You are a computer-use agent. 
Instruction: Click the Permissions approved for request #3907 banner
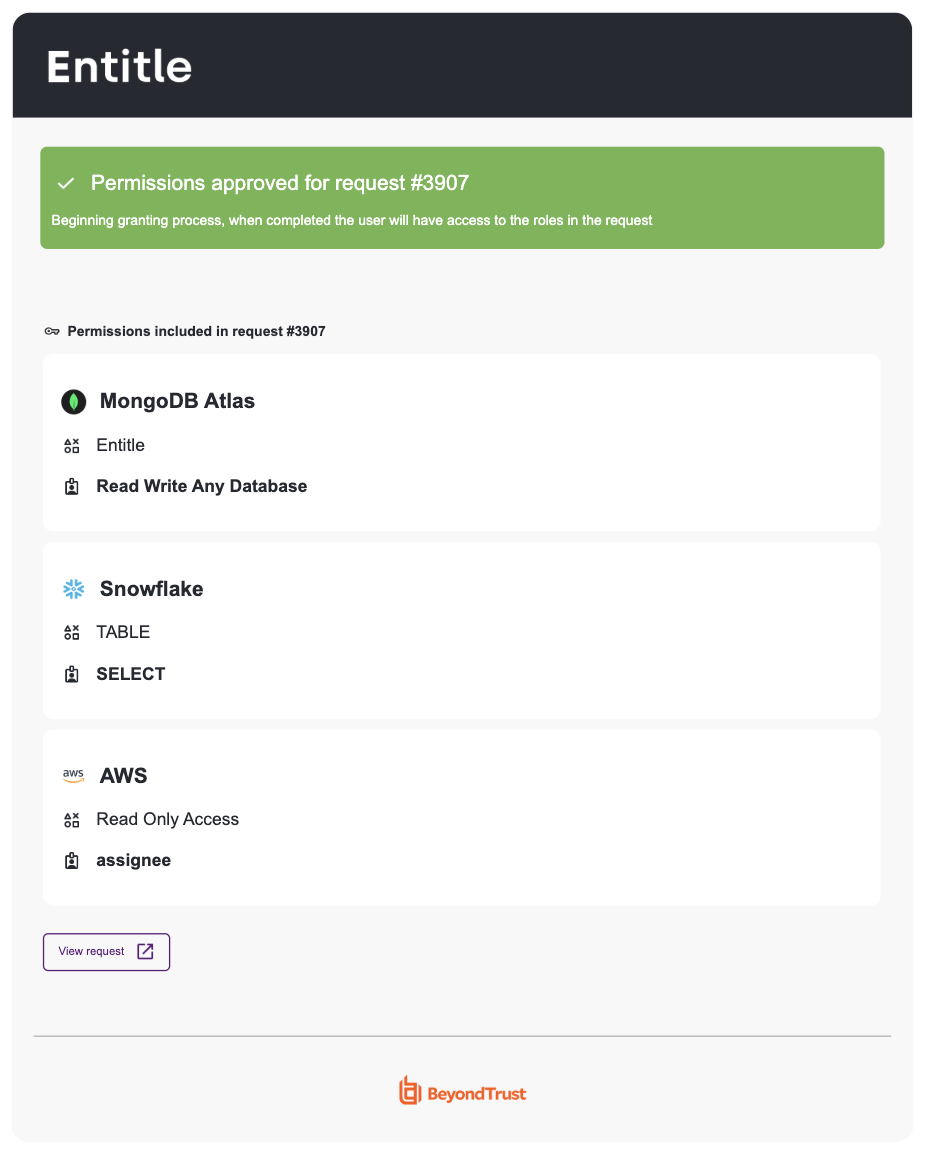(462, 198)
